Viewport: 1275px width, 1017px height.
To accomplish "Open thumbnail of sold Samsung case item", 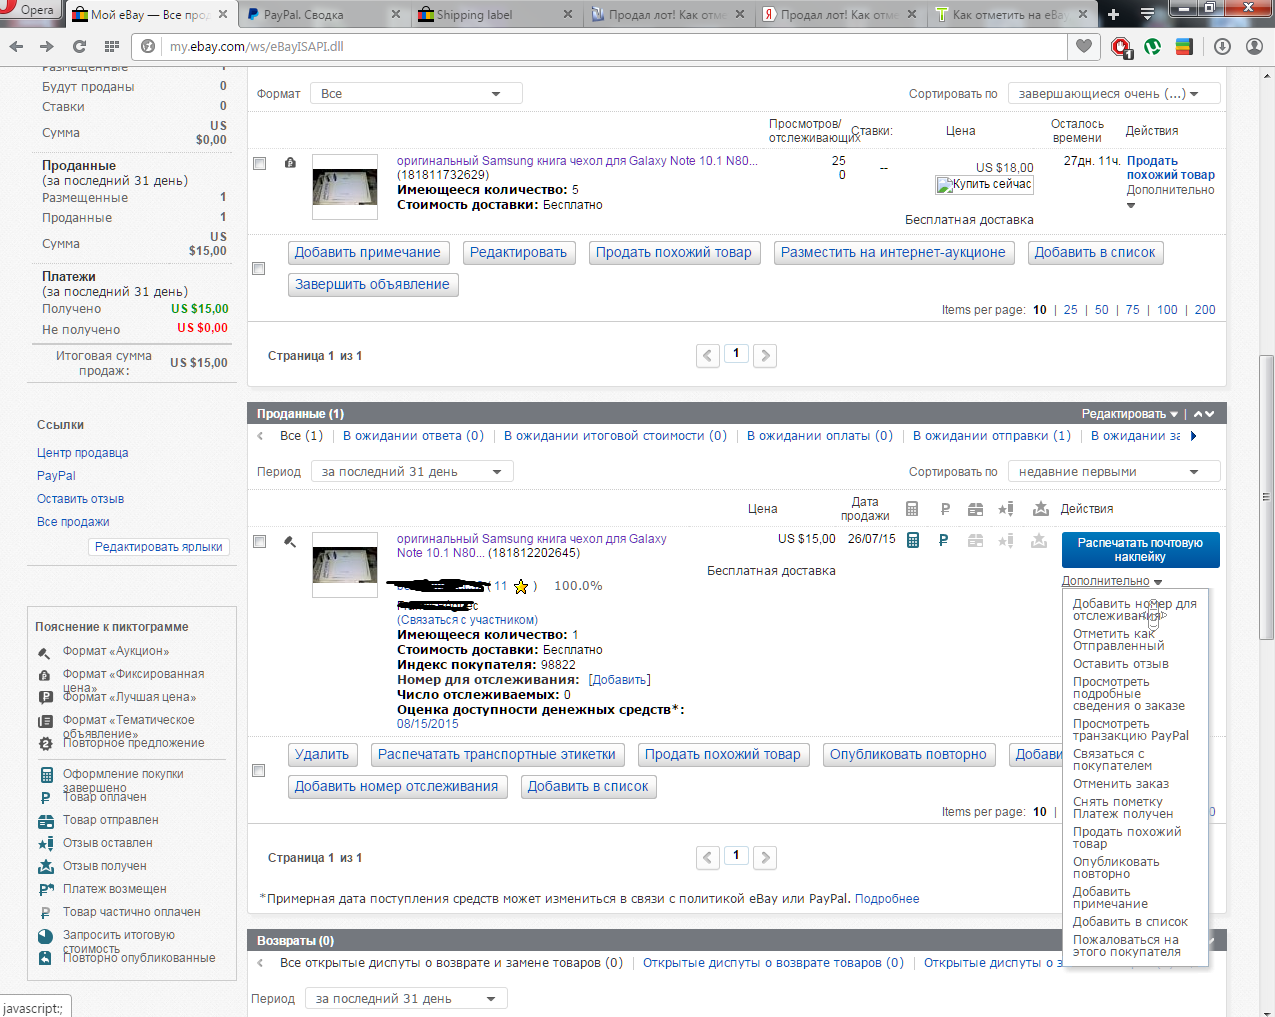I will pos(345,564).
